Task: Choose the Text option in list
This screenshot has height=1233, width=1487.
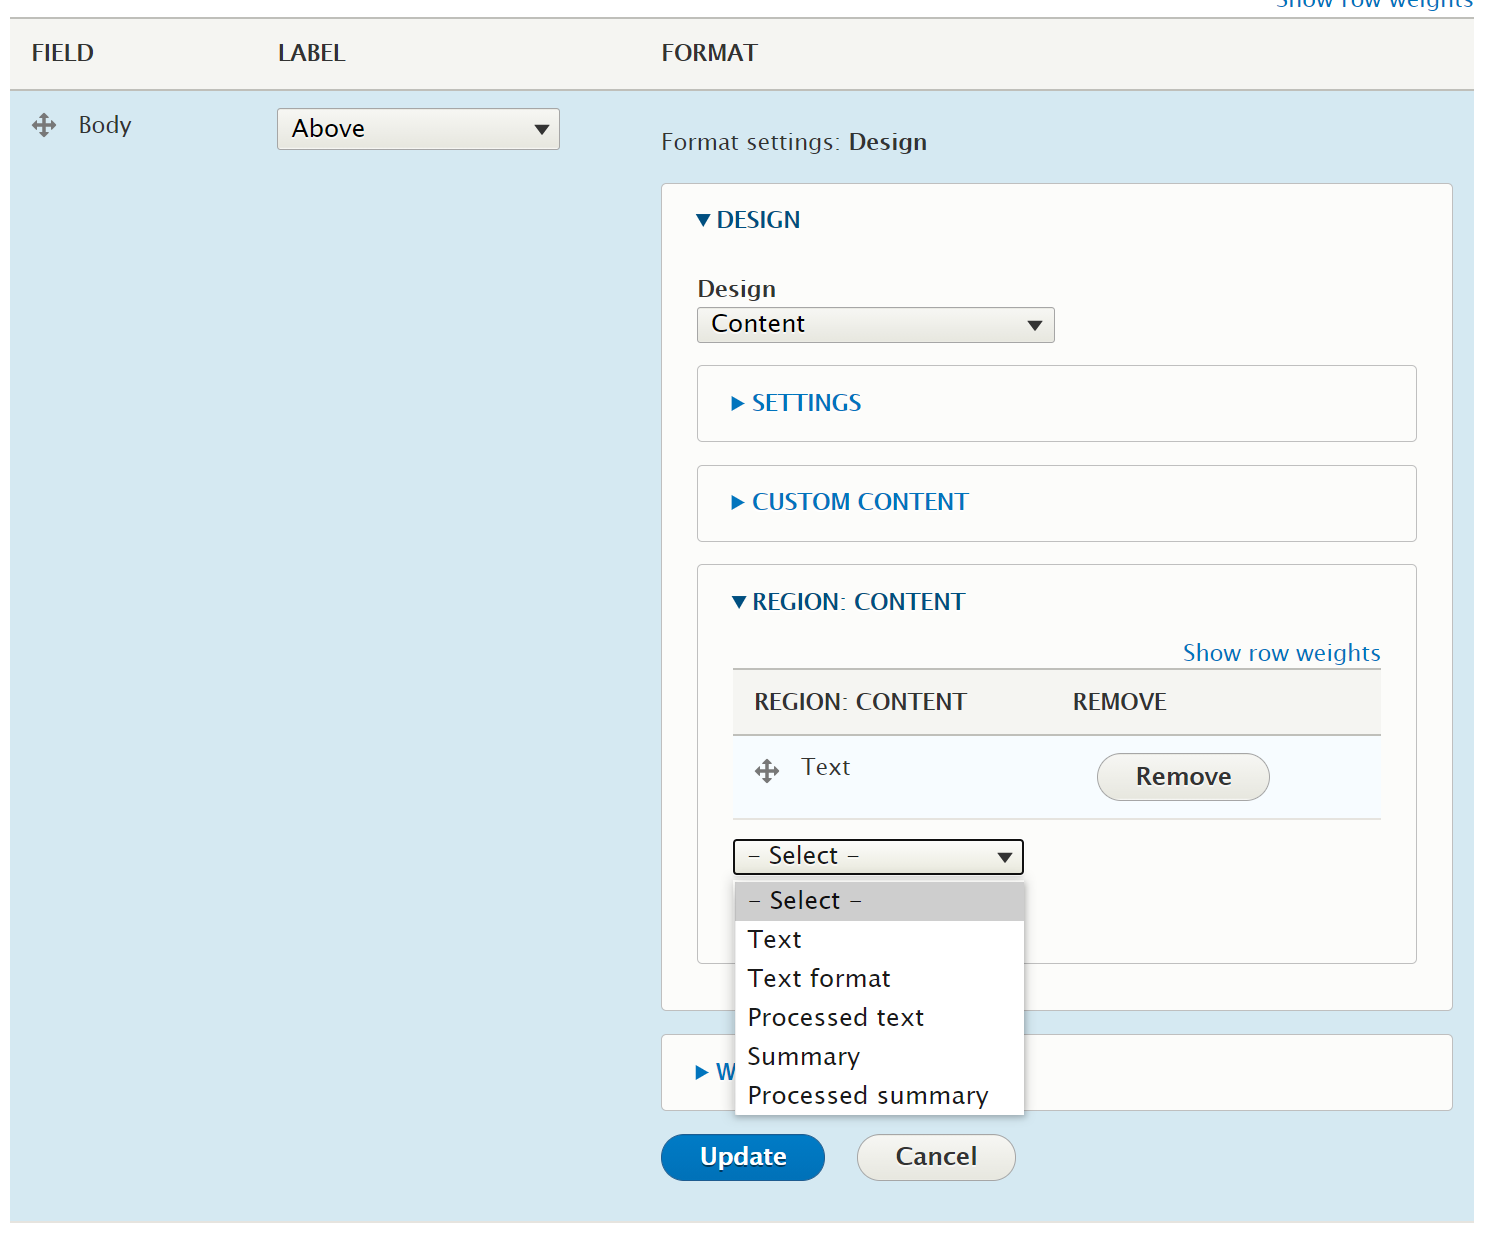Action: pyautogui.click(x=775, y=940)
